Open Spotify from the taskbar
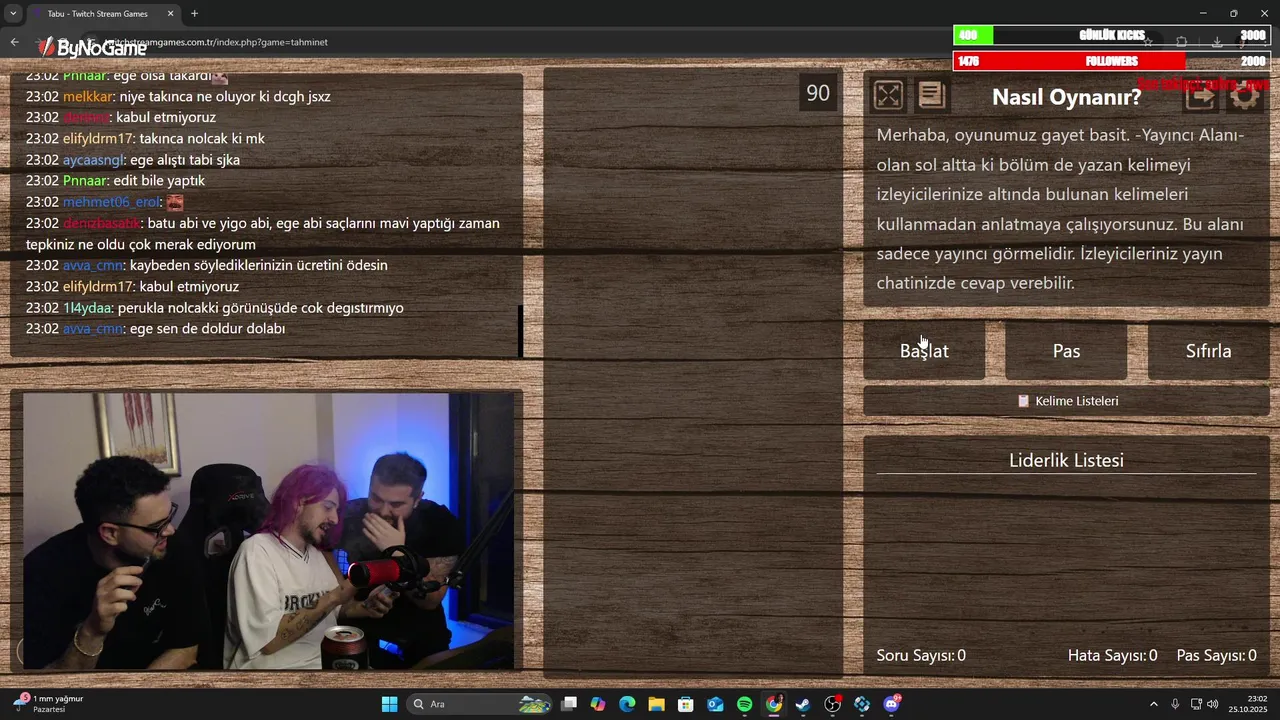 tap(744, 704)
